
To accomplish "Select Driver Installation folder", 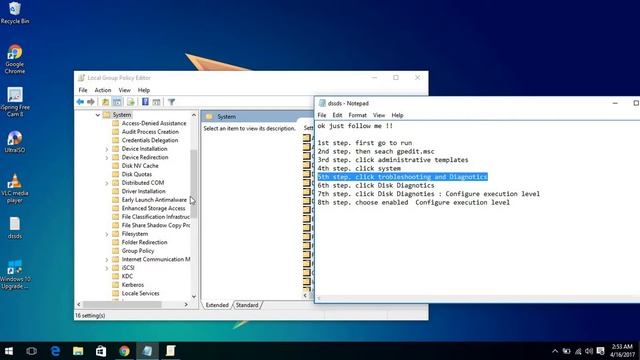I will tap(139, 191).
